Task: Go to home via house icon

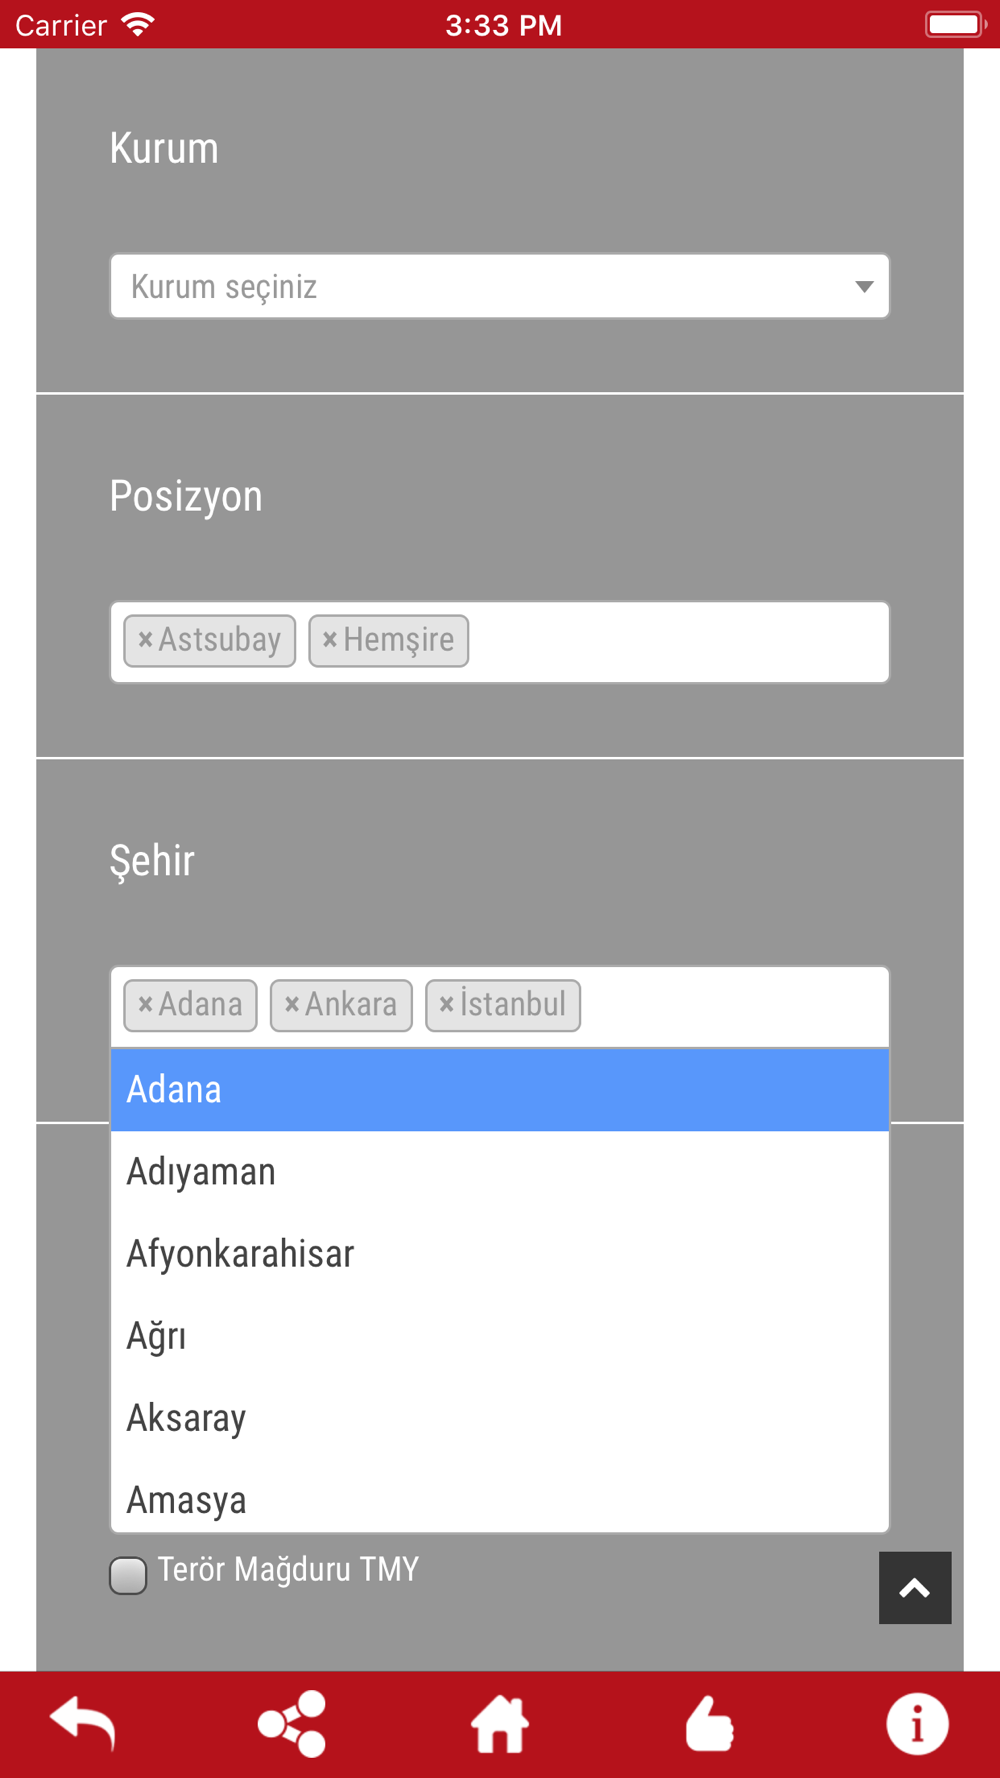Action: pos(500,1724)
